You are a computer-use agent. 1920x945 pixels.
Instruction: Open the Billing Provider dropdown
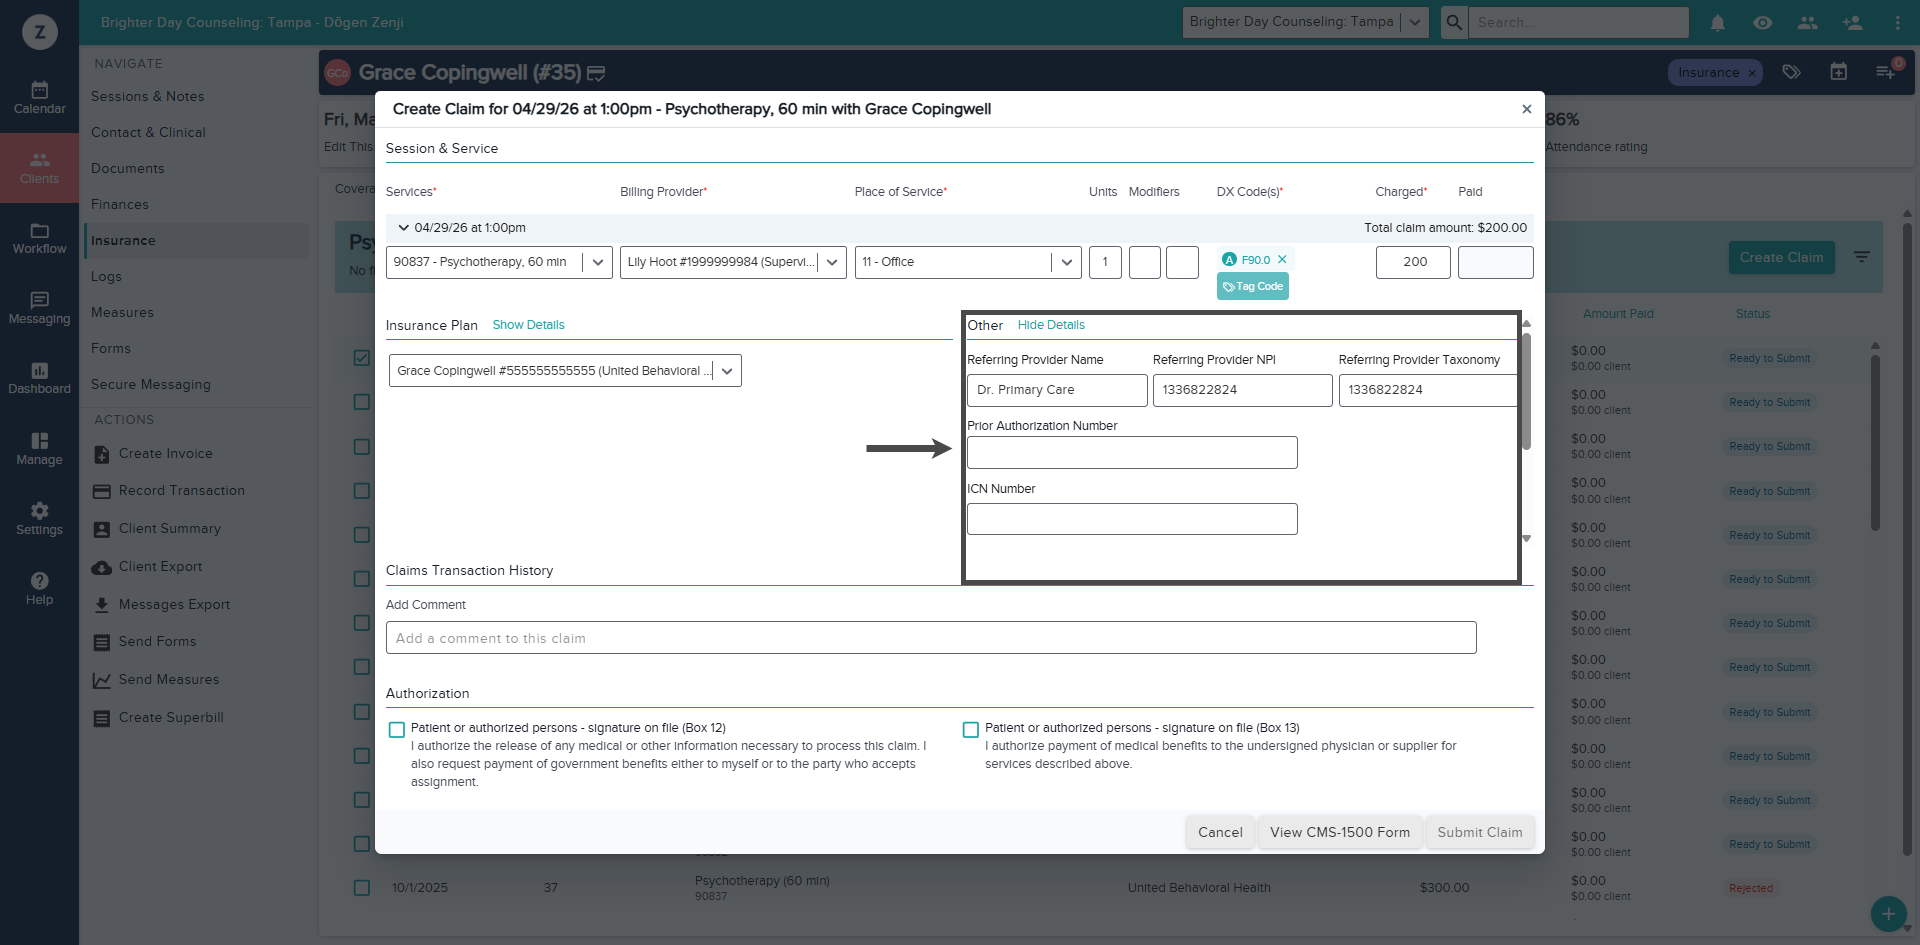tap(733, 262)
